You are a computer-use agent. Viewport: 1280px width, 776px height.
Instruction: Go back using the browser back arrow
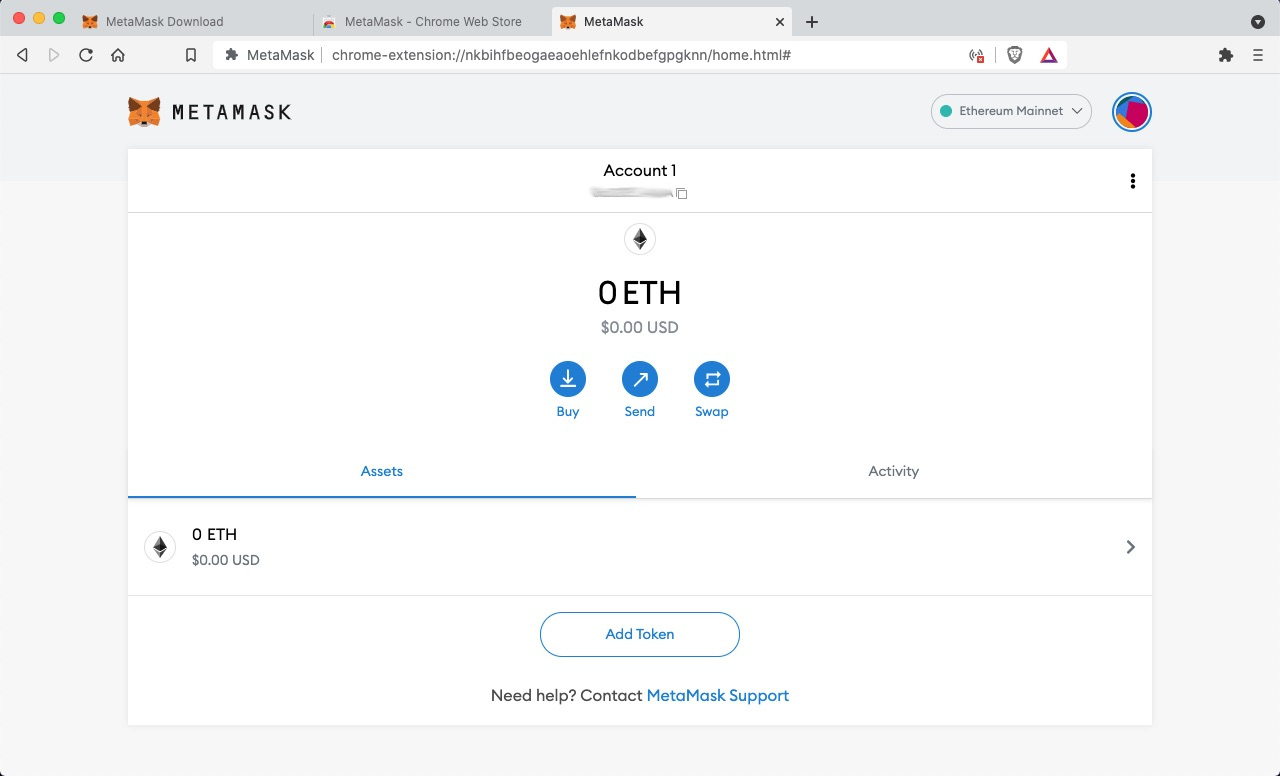tap(22, 55)
